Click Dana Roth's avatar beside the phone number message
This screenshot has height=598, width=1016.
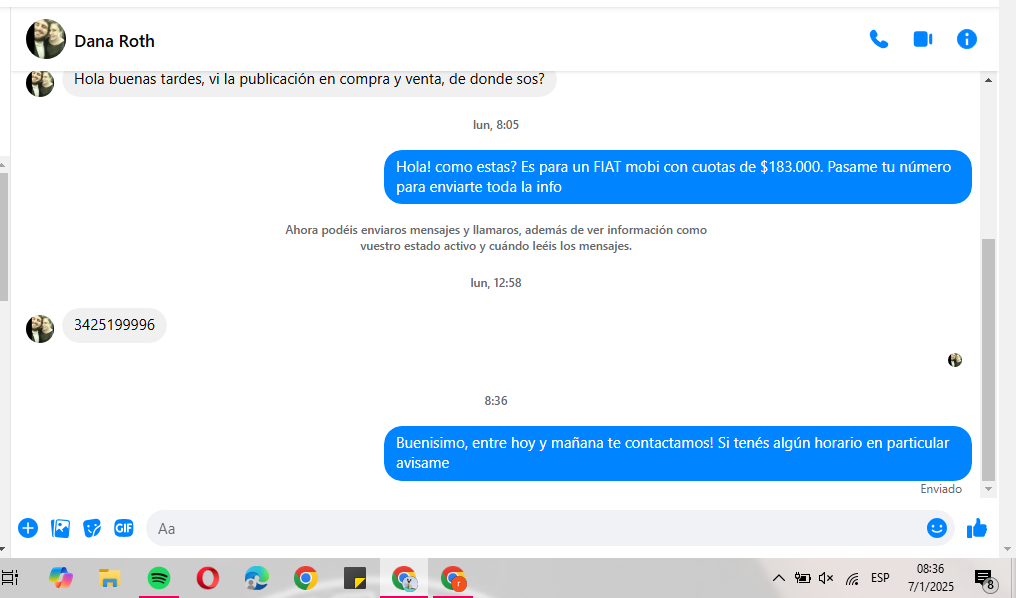point(40,328)
